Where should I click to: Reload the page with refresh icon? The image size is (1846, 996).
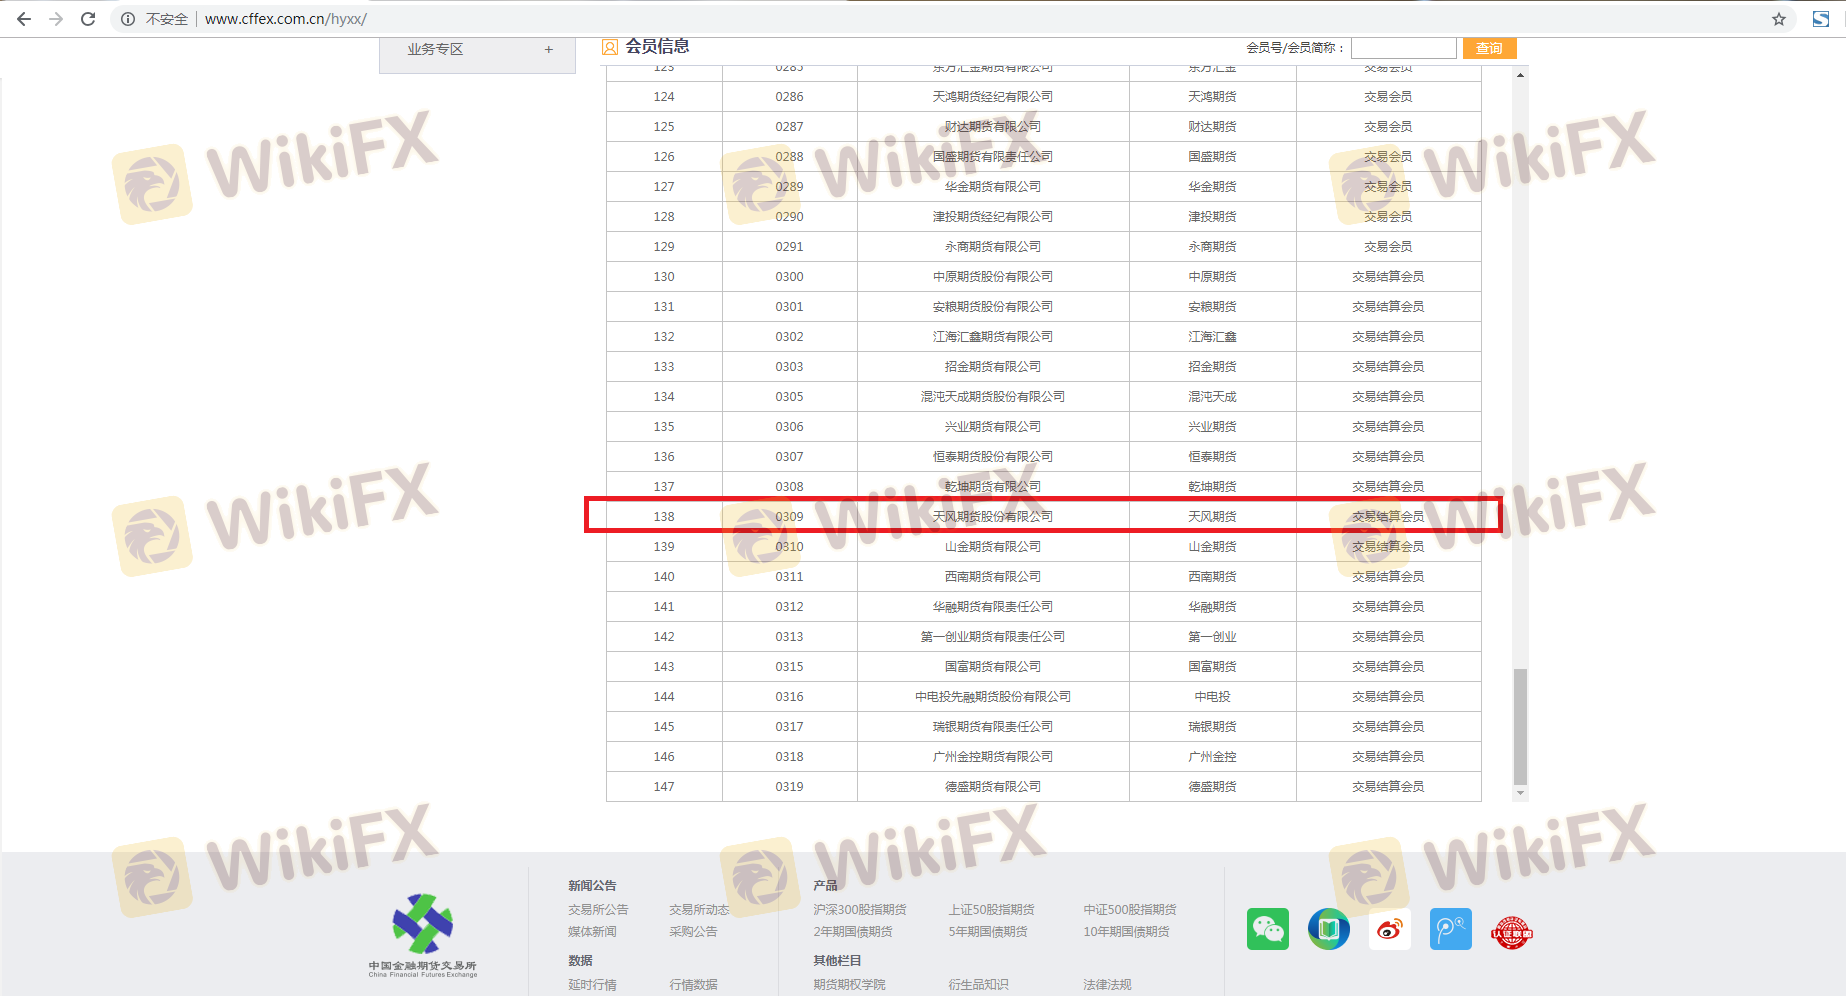(x=88, y=19)
